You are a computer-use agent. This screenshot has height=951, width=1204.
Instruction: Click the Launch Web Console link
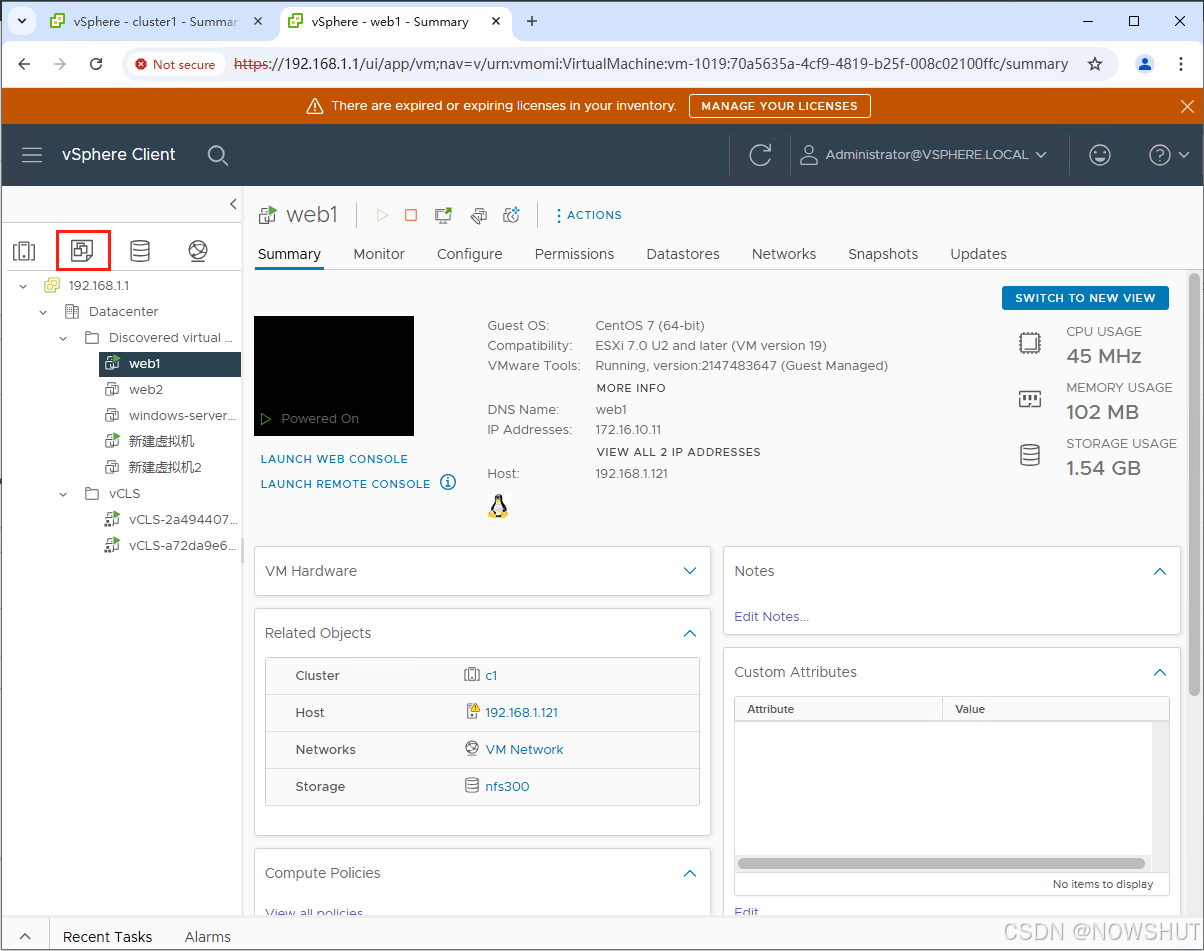(334, 459)
